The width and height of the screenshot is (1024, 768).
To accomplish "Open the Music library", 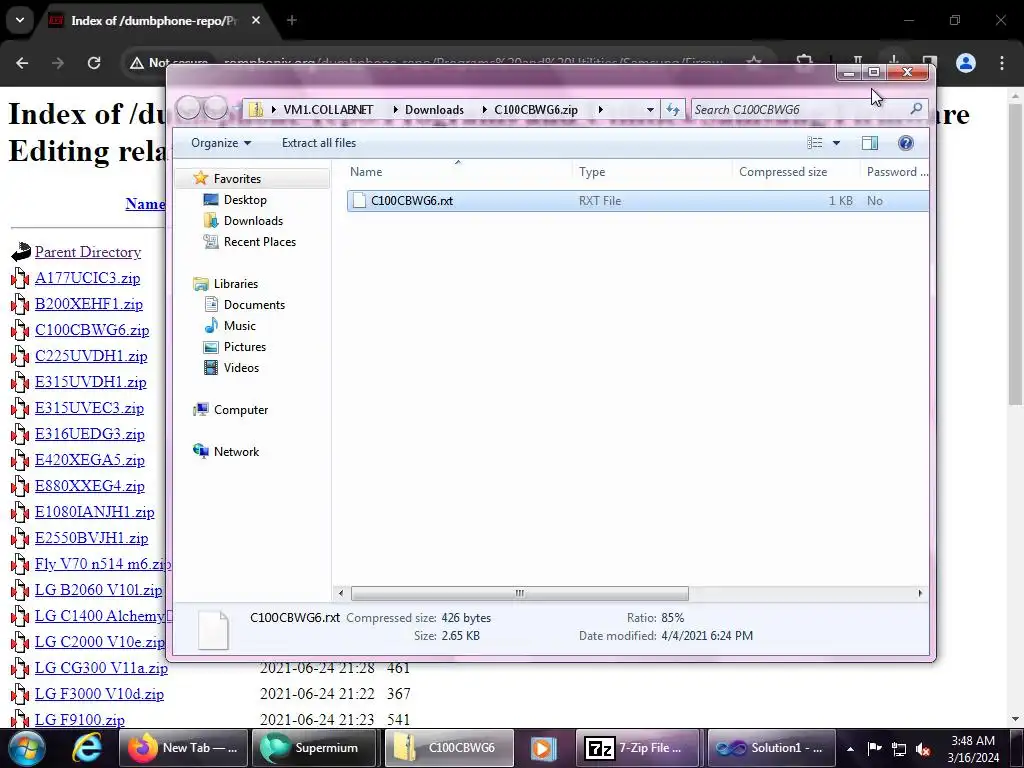I will pos(239,325).
